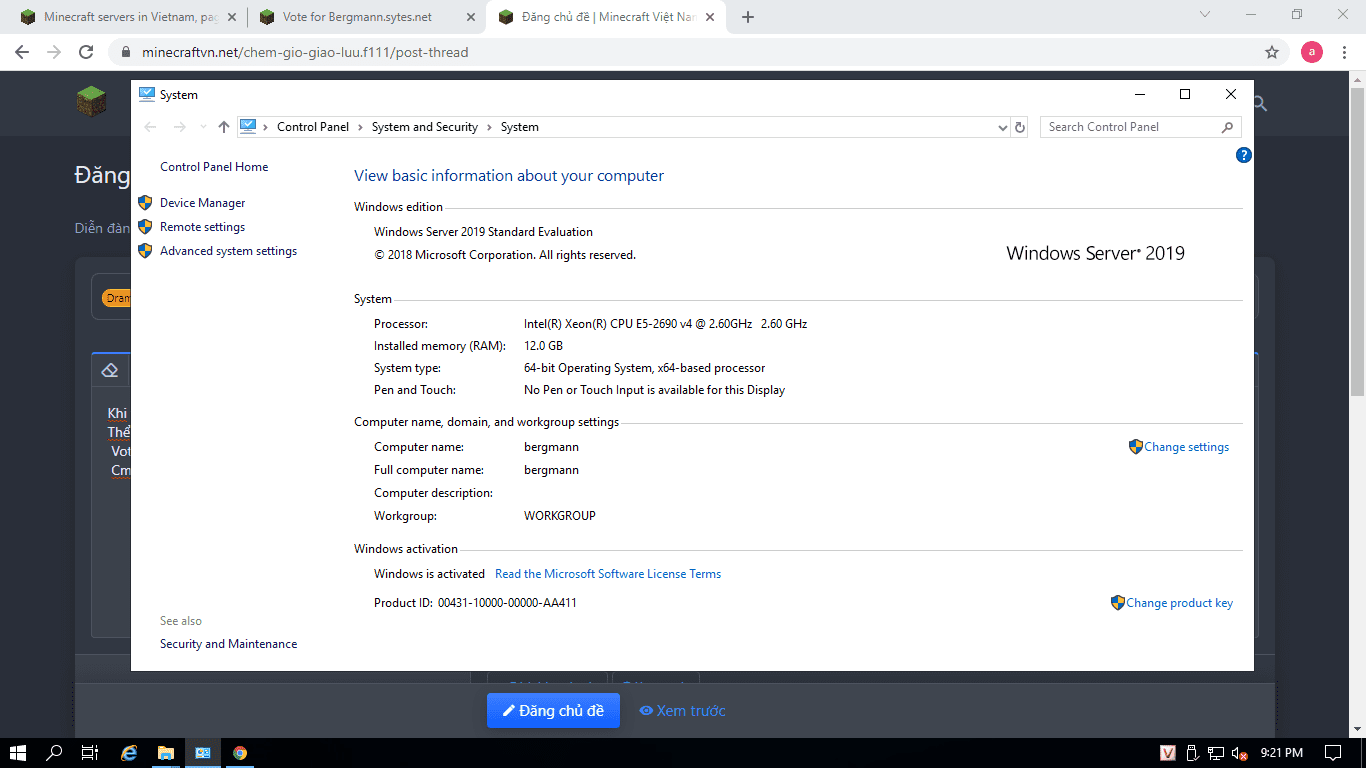The height and width of the screenshot is (768, 1366).
Task: Click the blue Đăng chủ đề button
Action: [553, 711]
